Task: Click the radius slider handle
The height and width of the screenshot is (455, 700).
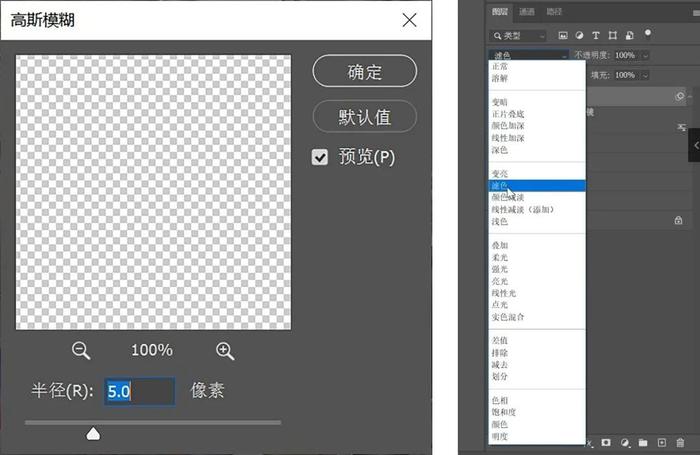Action: coord(93,433)
